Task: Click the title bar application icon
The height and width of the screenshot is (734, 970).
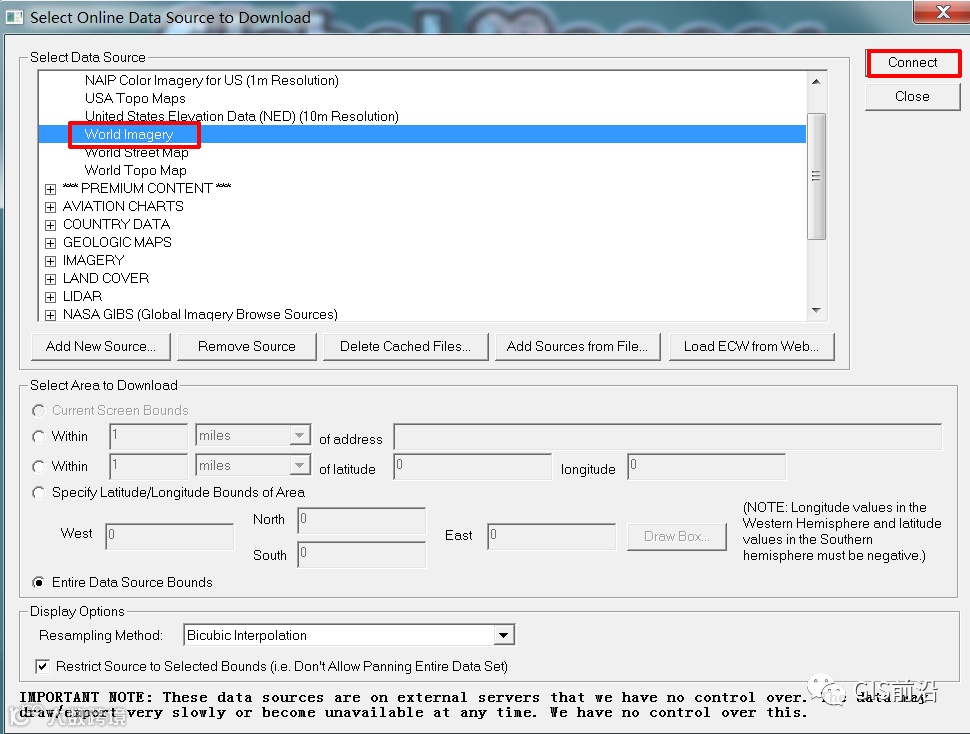Action: point(14,17)
